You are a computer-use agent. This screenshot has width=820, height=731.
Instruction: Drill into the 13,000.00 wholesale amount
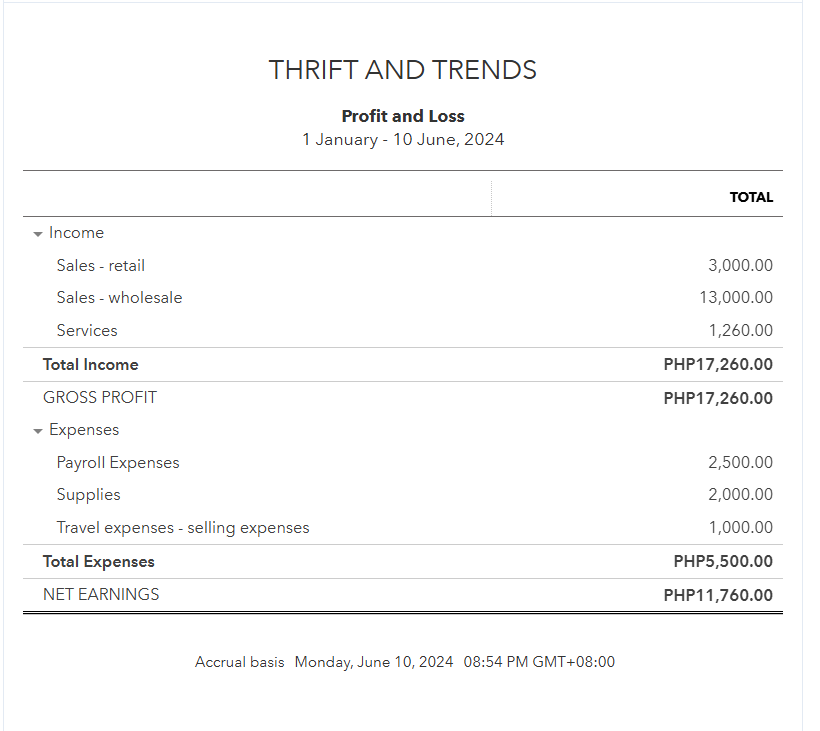[x=736, y=297]
